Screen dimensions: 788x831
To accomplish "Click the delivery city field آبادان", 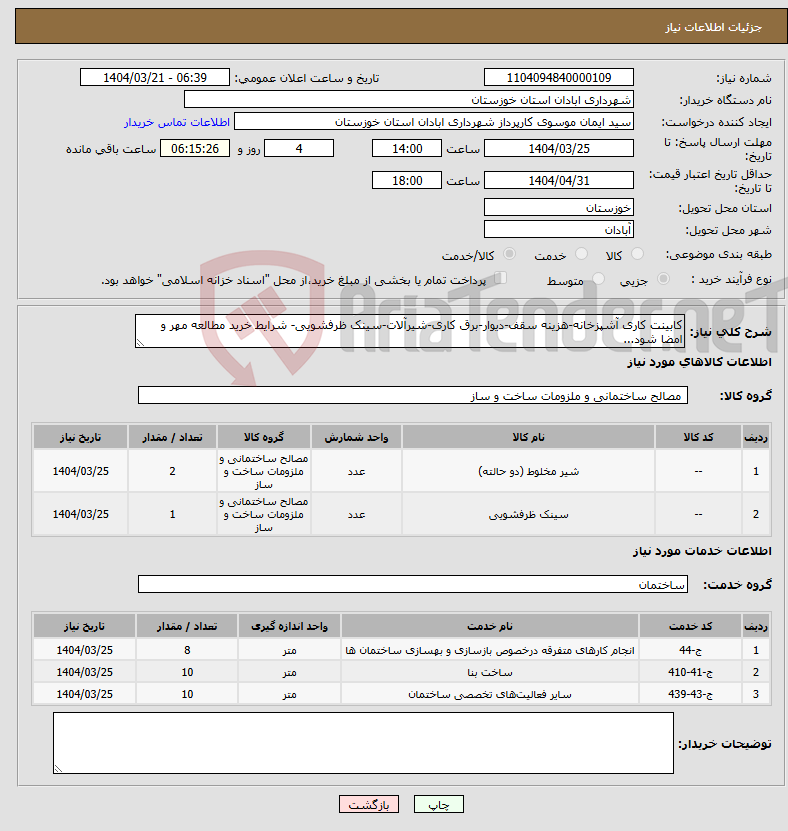I will click(559, 229).
